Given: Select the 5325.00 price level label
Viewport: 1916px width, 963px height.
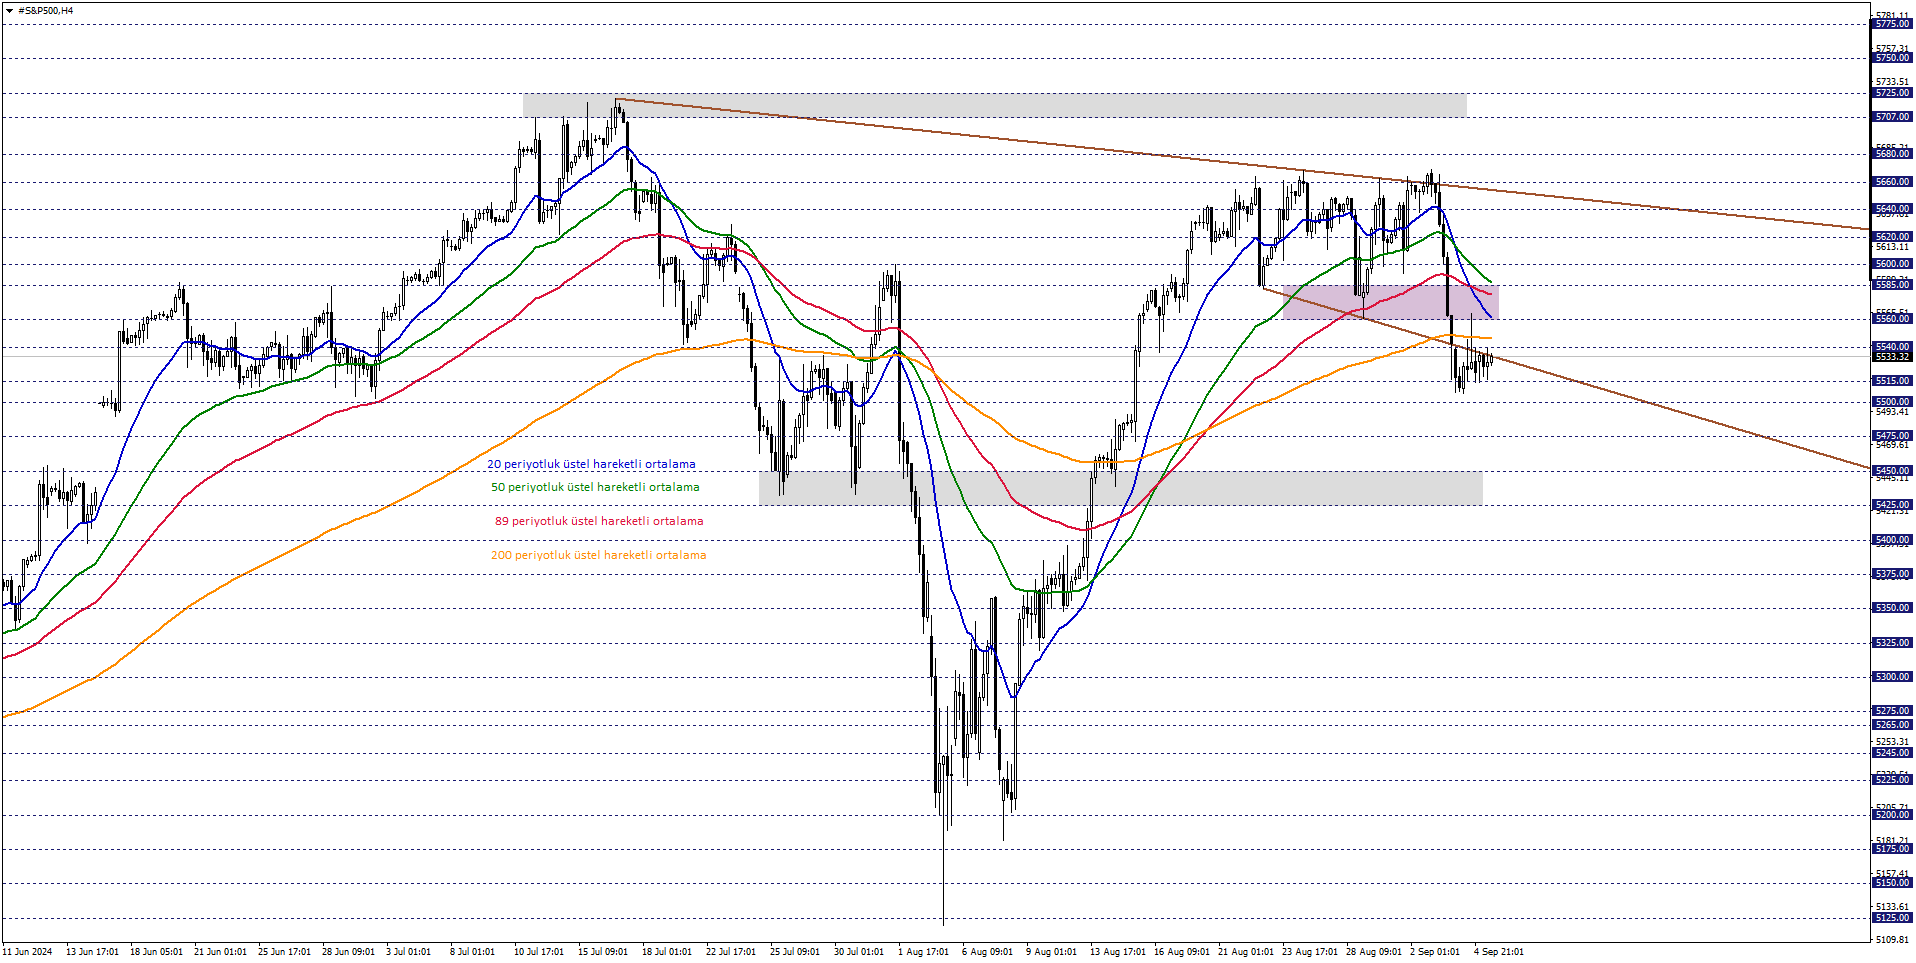Looking at the screenshot, I should click(1892, 643).
